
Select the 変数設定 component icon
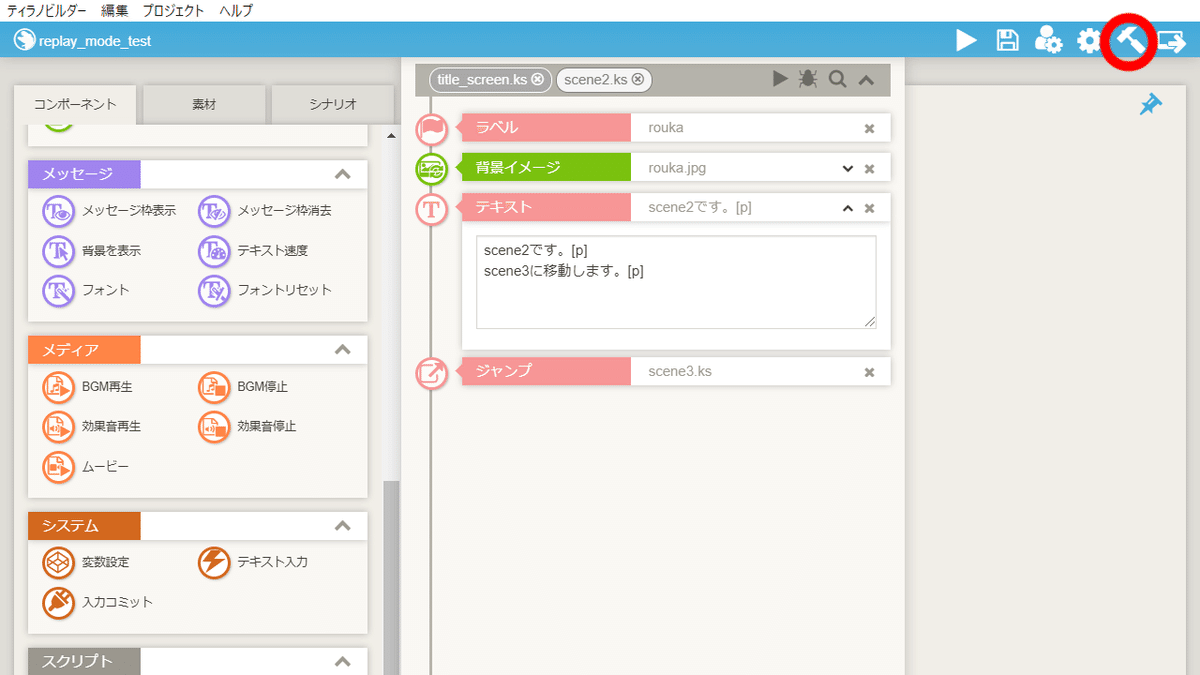coord(59,563)
